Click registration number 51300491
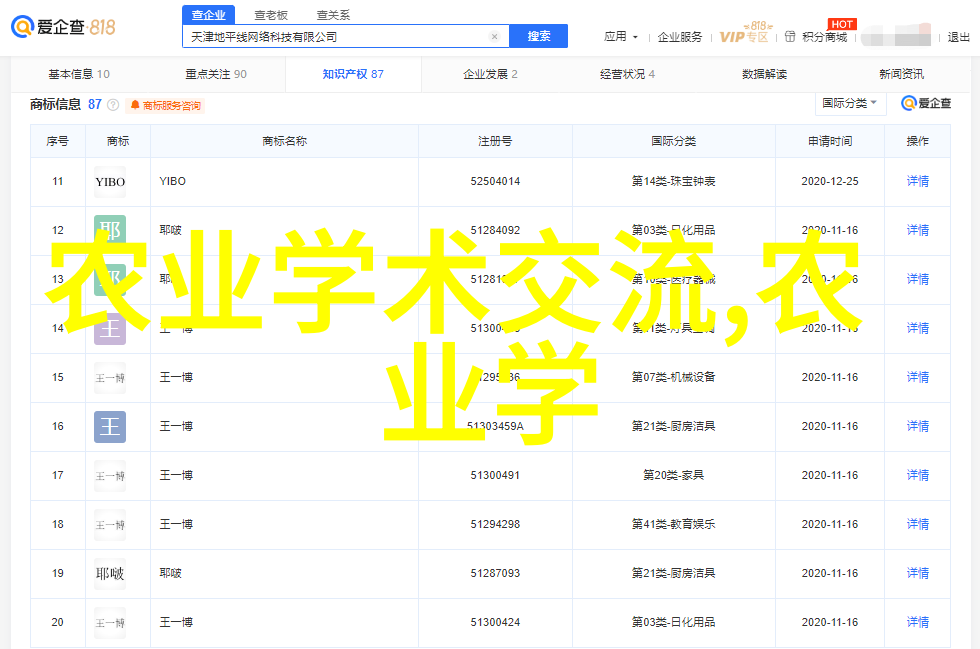This screenshot has height=649, width=980. point(495,475)
